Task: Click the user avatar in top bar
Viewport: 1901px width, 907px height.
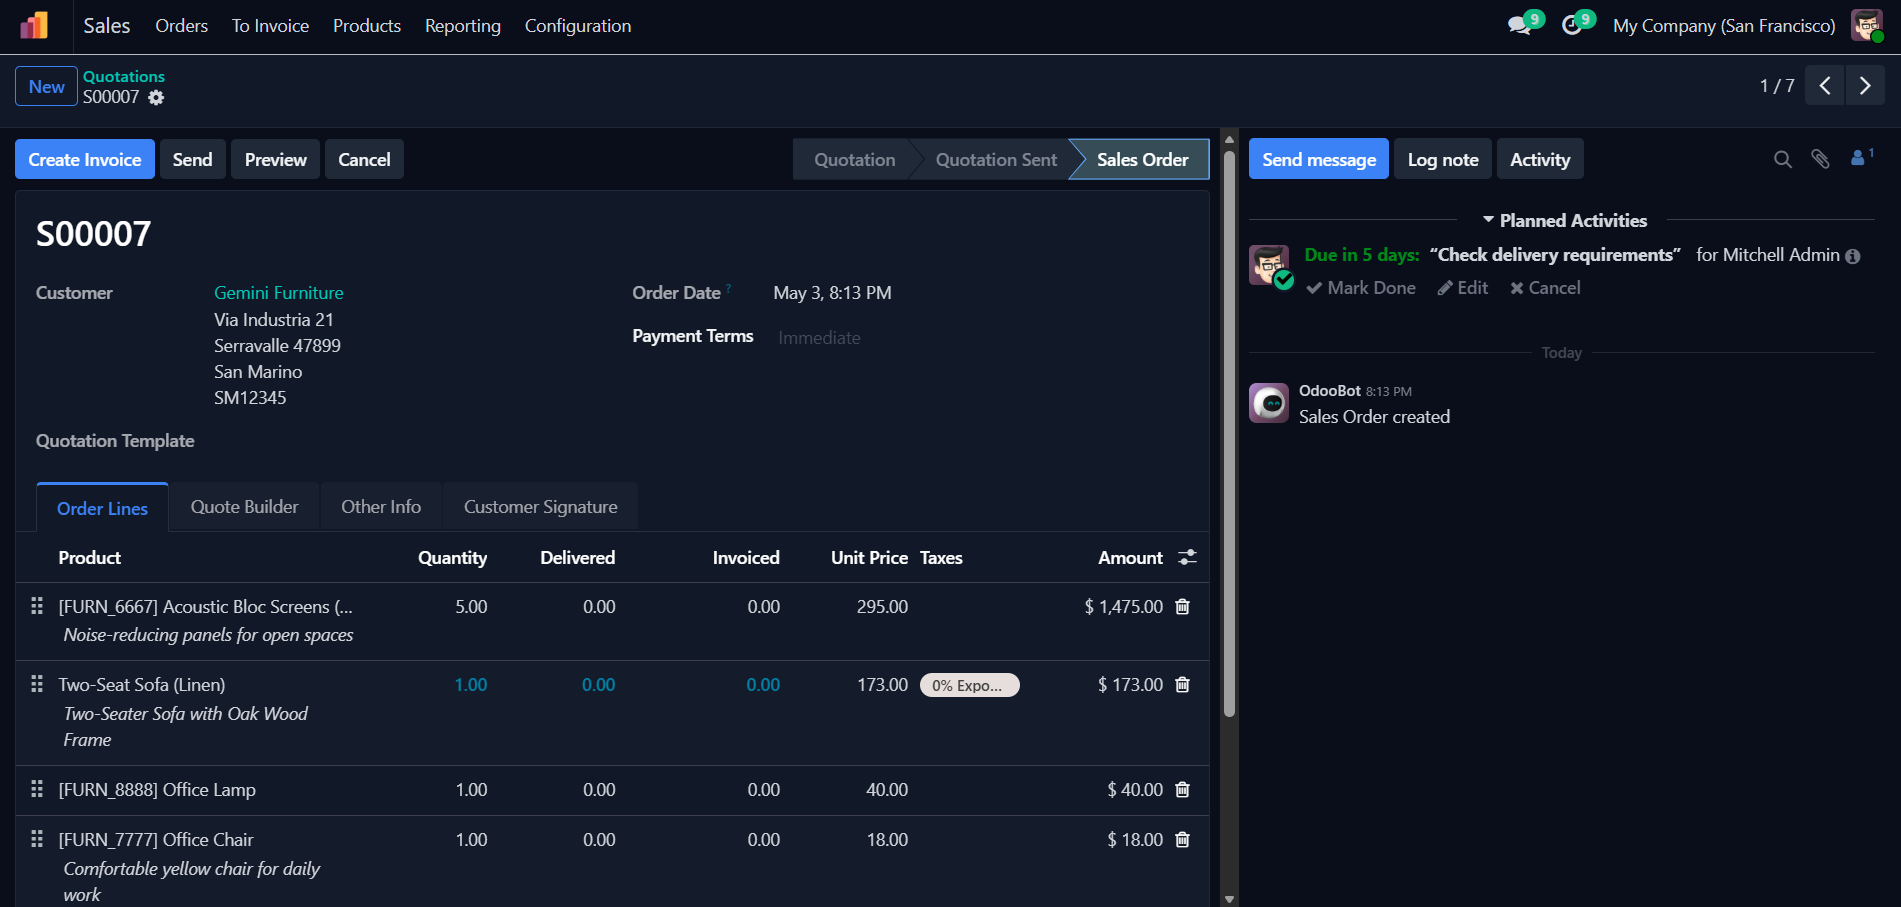Action: pyautogui.click(x=1866, y=25)
